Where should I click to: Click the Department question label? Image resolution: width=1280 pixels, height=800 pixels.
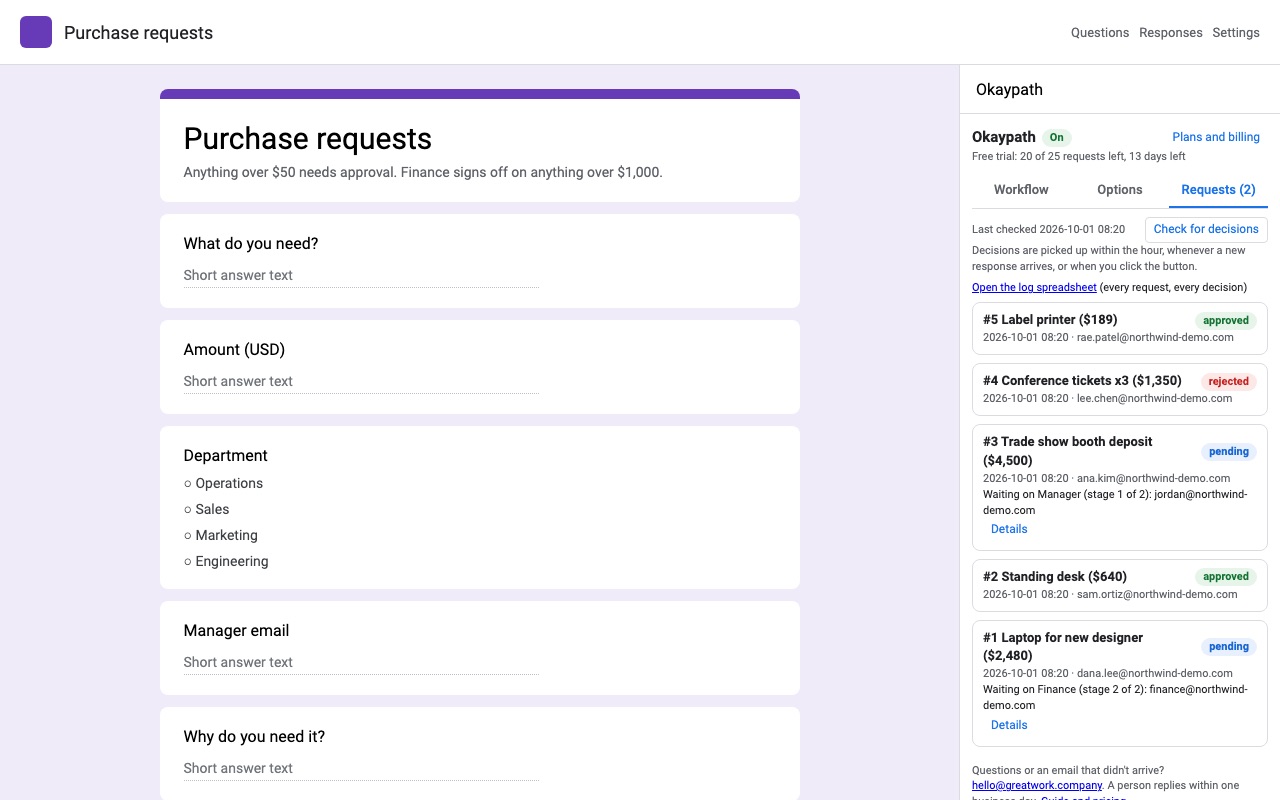(x=226, y=456)
